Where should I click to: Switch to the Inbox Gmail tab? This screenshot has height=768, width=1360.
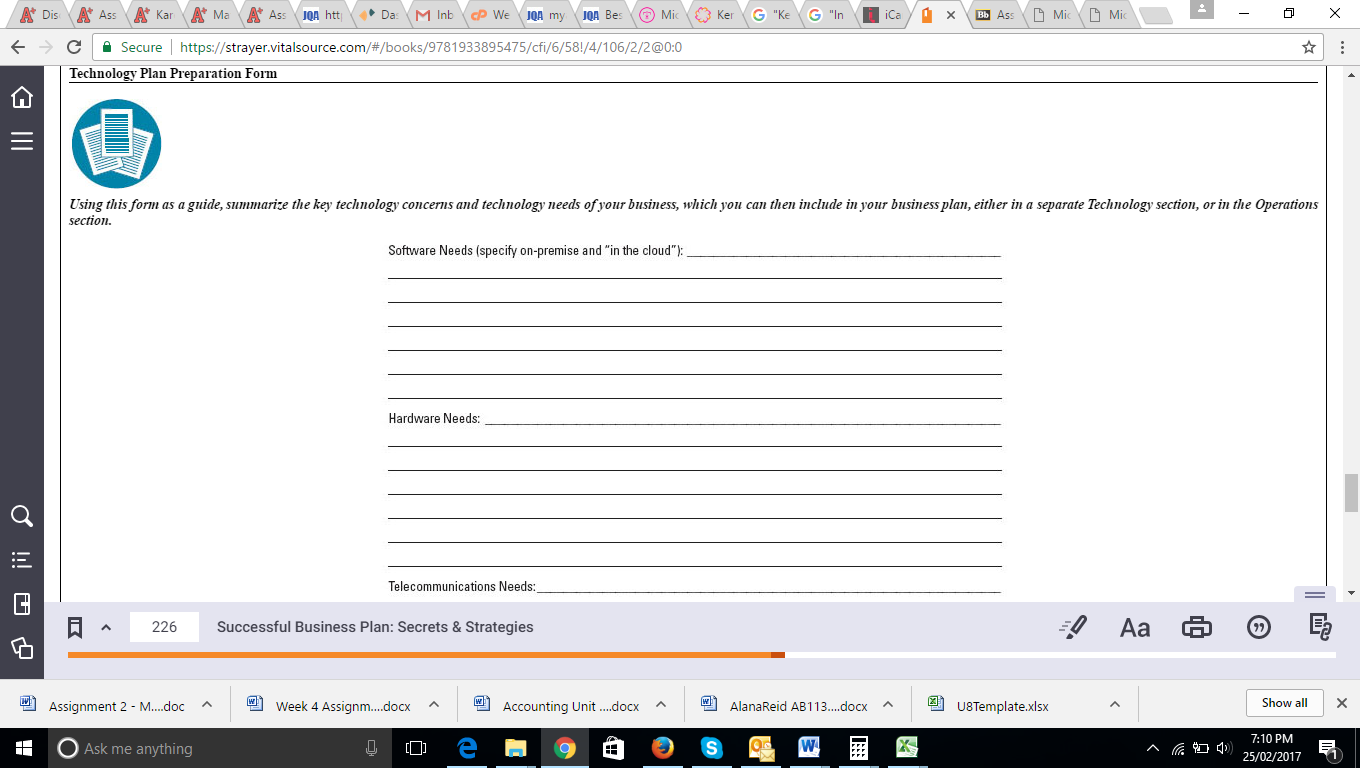tap(435, 15)
